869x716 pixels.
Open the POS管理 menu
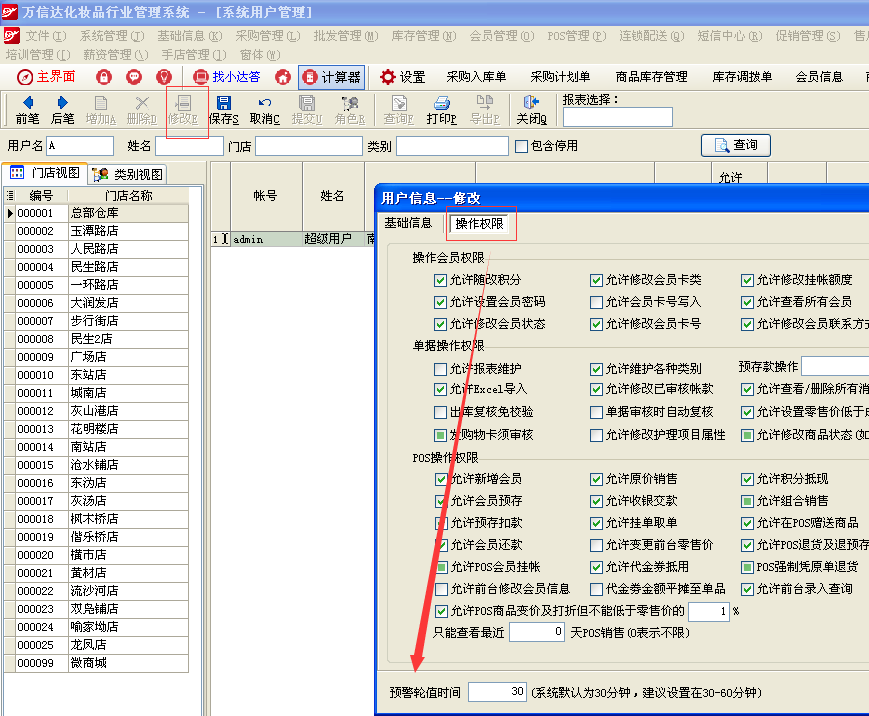(577, 36)
